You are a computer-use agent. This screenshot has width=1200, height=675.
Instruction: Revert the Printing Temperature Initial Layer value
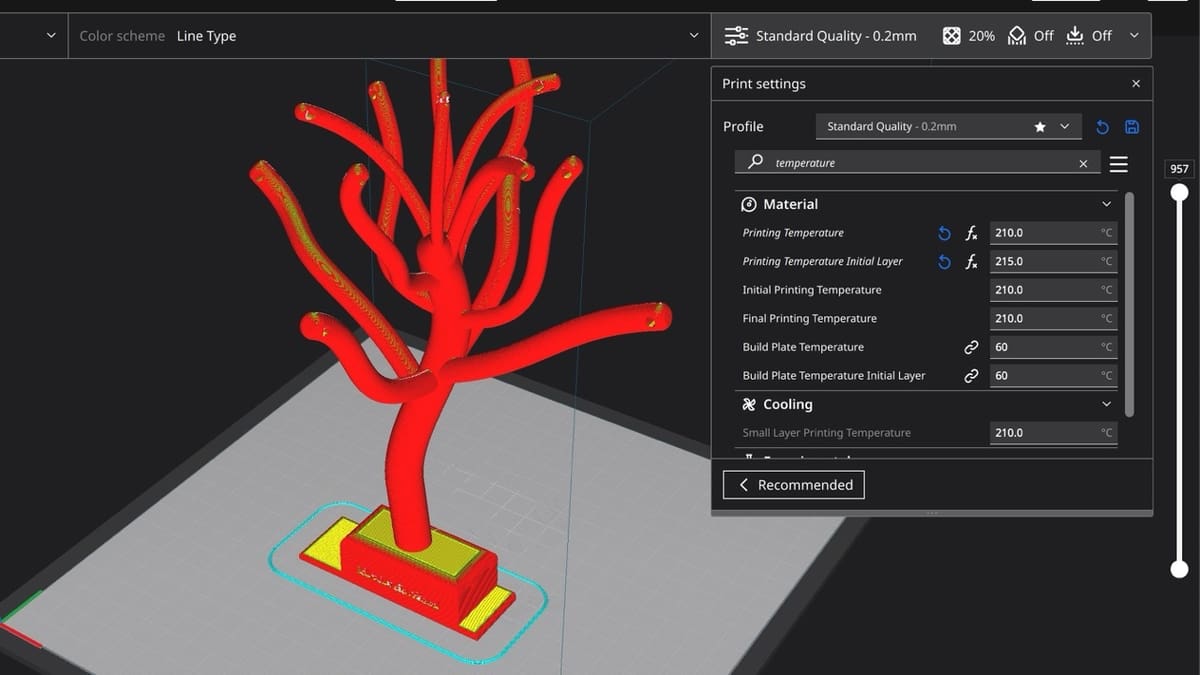click(944, 262)
